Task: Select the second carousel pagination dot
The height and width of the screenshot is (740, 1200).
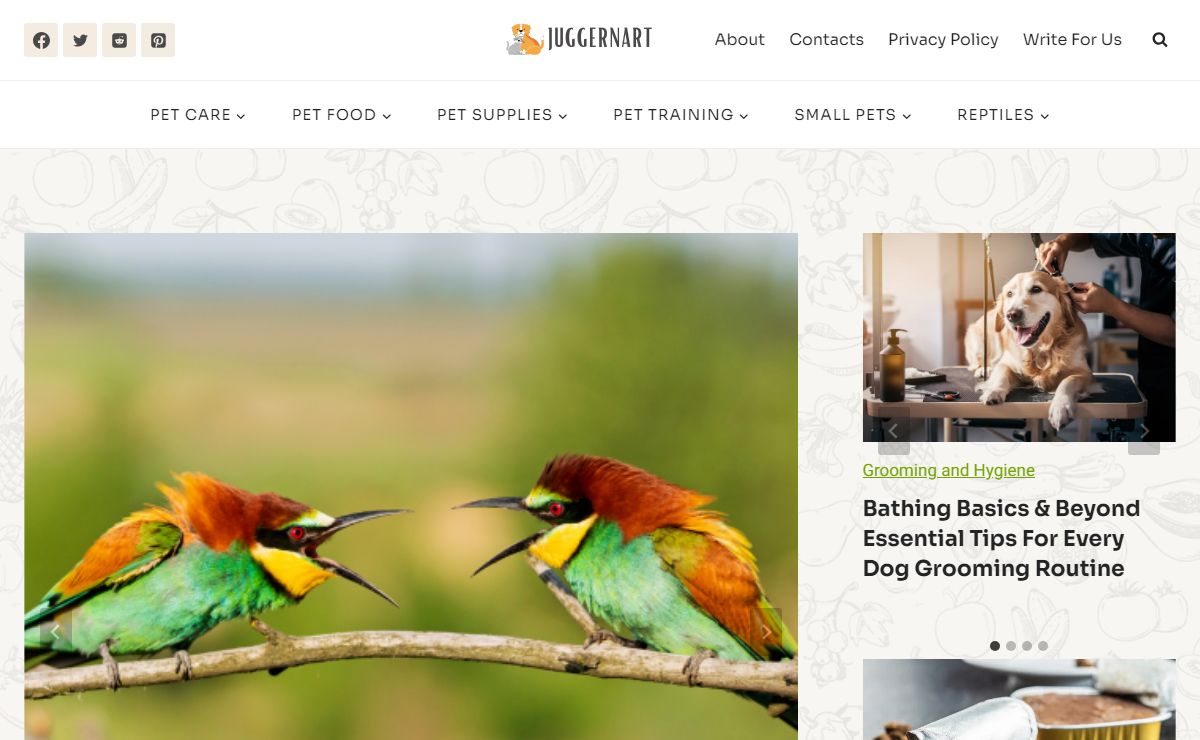Action: (1011, 646)
